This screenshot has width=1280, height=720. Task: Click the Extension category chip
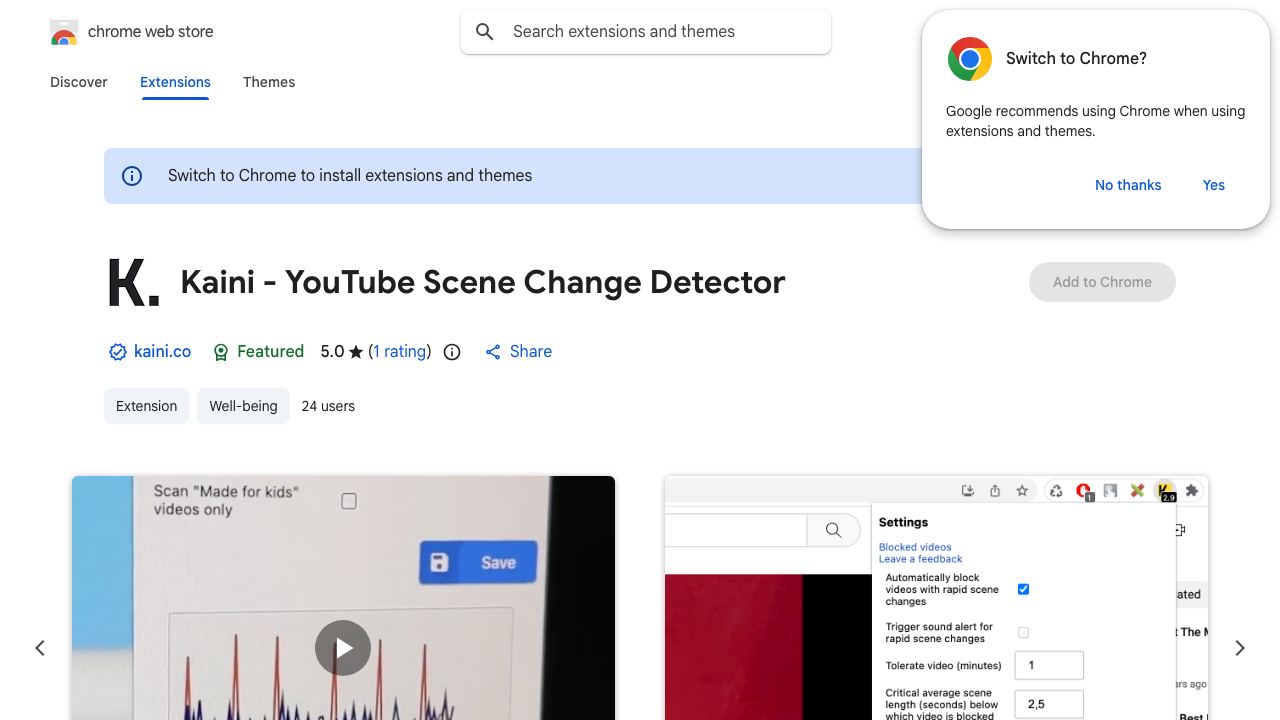146,406
